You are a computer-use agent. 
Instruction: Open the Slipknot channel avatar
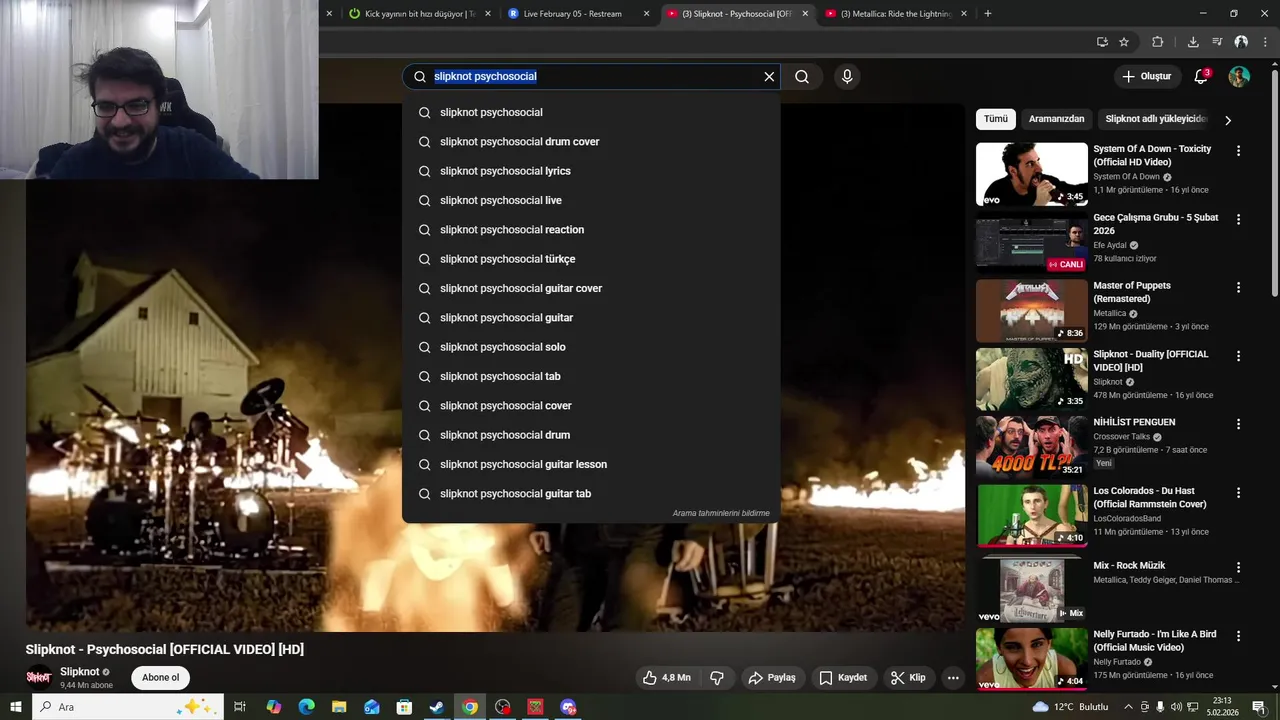pyautogui.click(x=39, y=677)
